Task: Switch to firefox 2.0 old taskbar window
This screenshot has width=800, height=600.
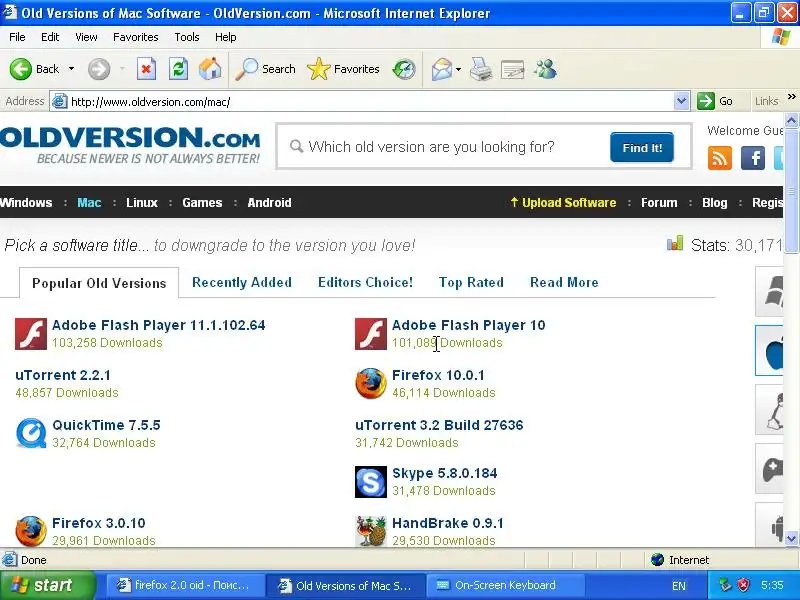Action: point(184,585)
